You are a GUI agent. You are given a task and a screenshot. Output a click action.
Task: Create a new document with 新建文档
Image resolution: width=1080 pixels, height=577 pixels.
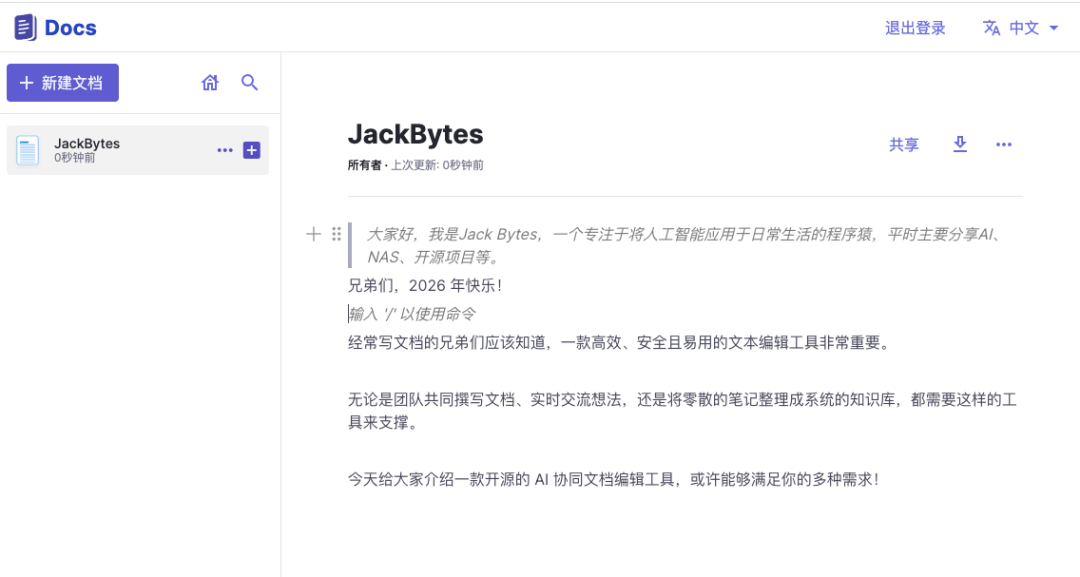click(x=63, y=83)
